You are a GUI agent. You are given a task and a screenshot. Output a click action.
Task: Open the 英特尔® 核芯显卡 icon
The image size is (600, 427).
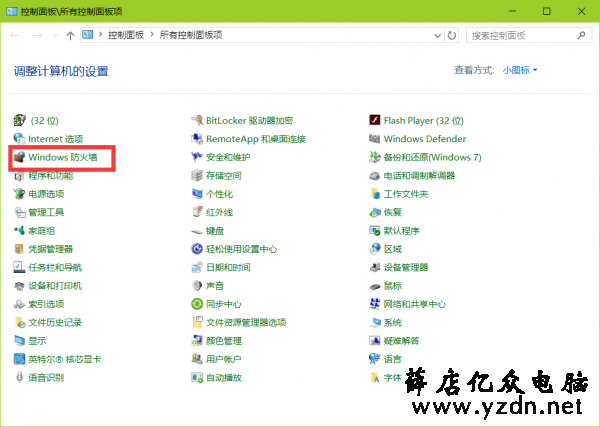tap(19, 359)
